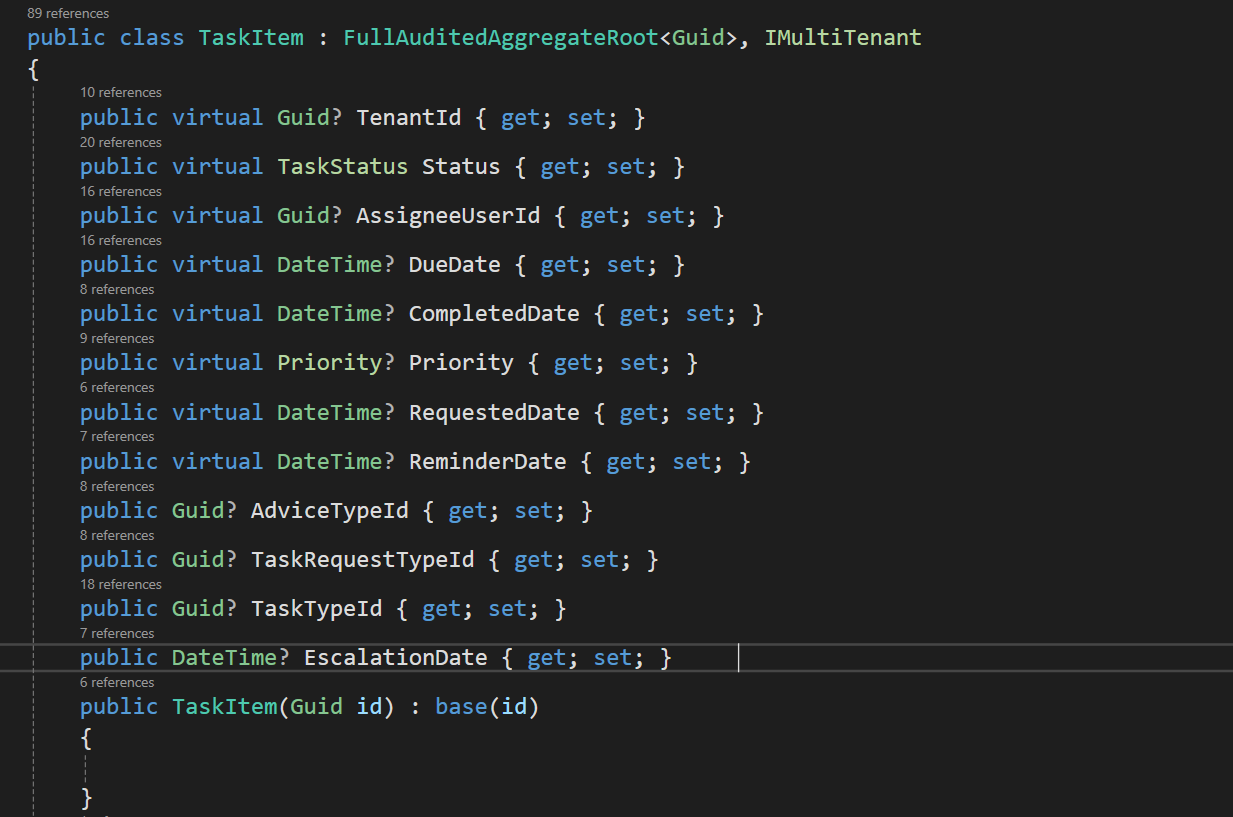Click the 10 references link above TenantId
This screenshot has width=1233, height=817.
coord(121,92)
